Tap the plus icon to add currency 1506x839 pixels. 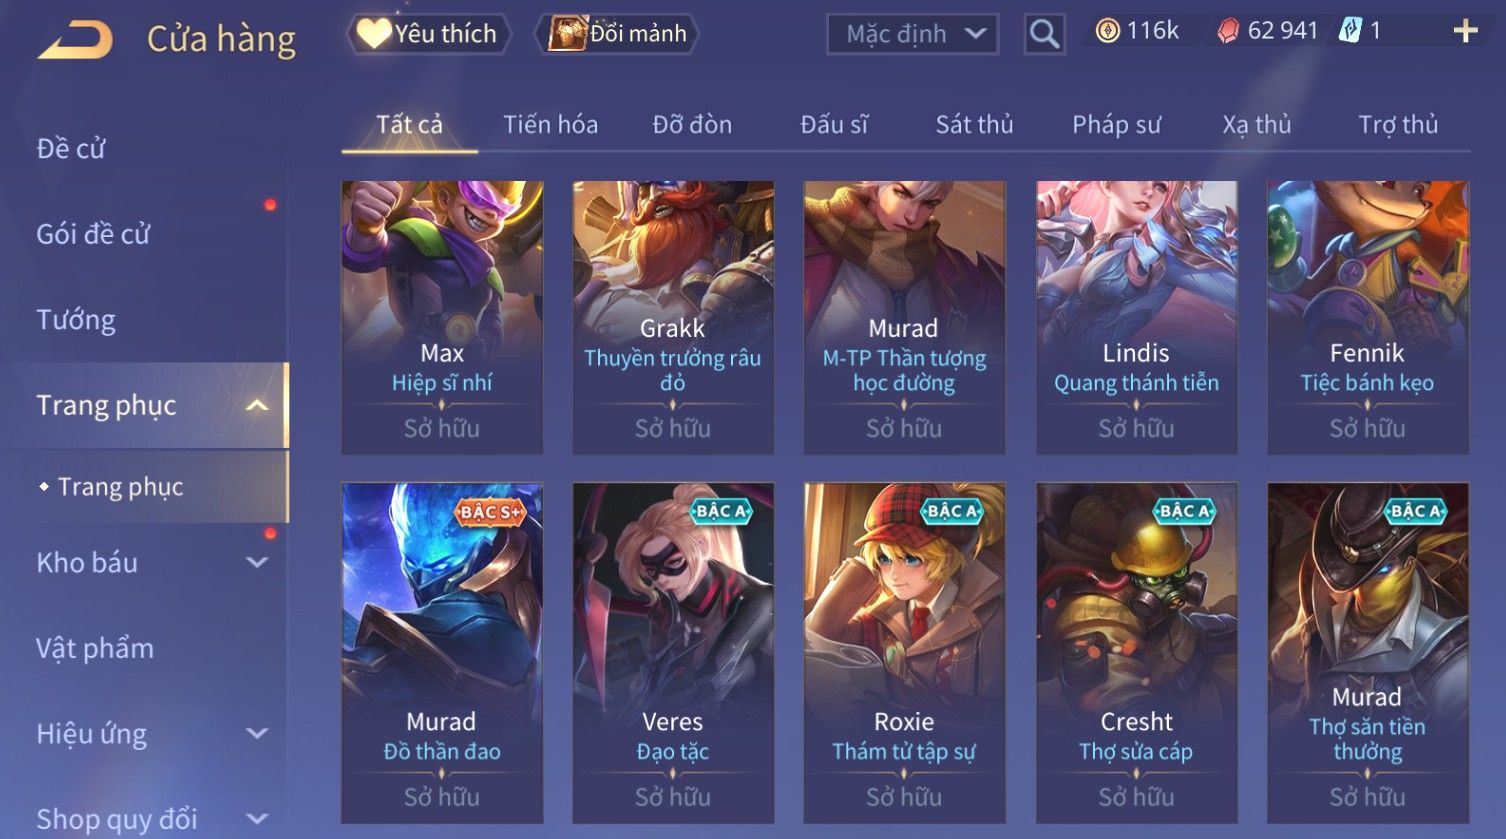(x=1465, y=31)
